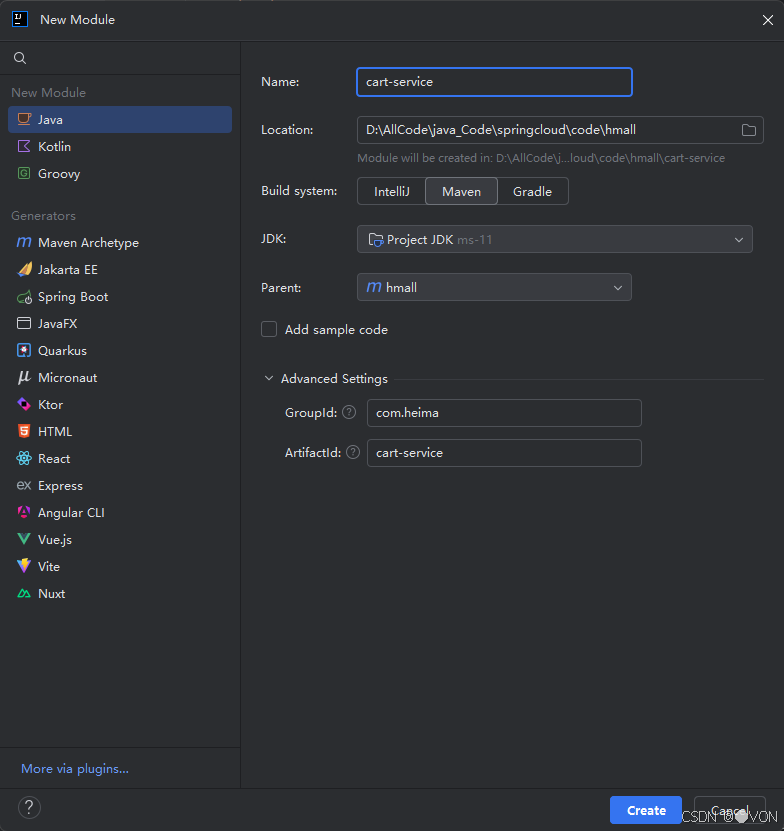784x831 pixels.
Task: Click the HTML list entry text
Action: pyautogui.click(x=55, y=431)
